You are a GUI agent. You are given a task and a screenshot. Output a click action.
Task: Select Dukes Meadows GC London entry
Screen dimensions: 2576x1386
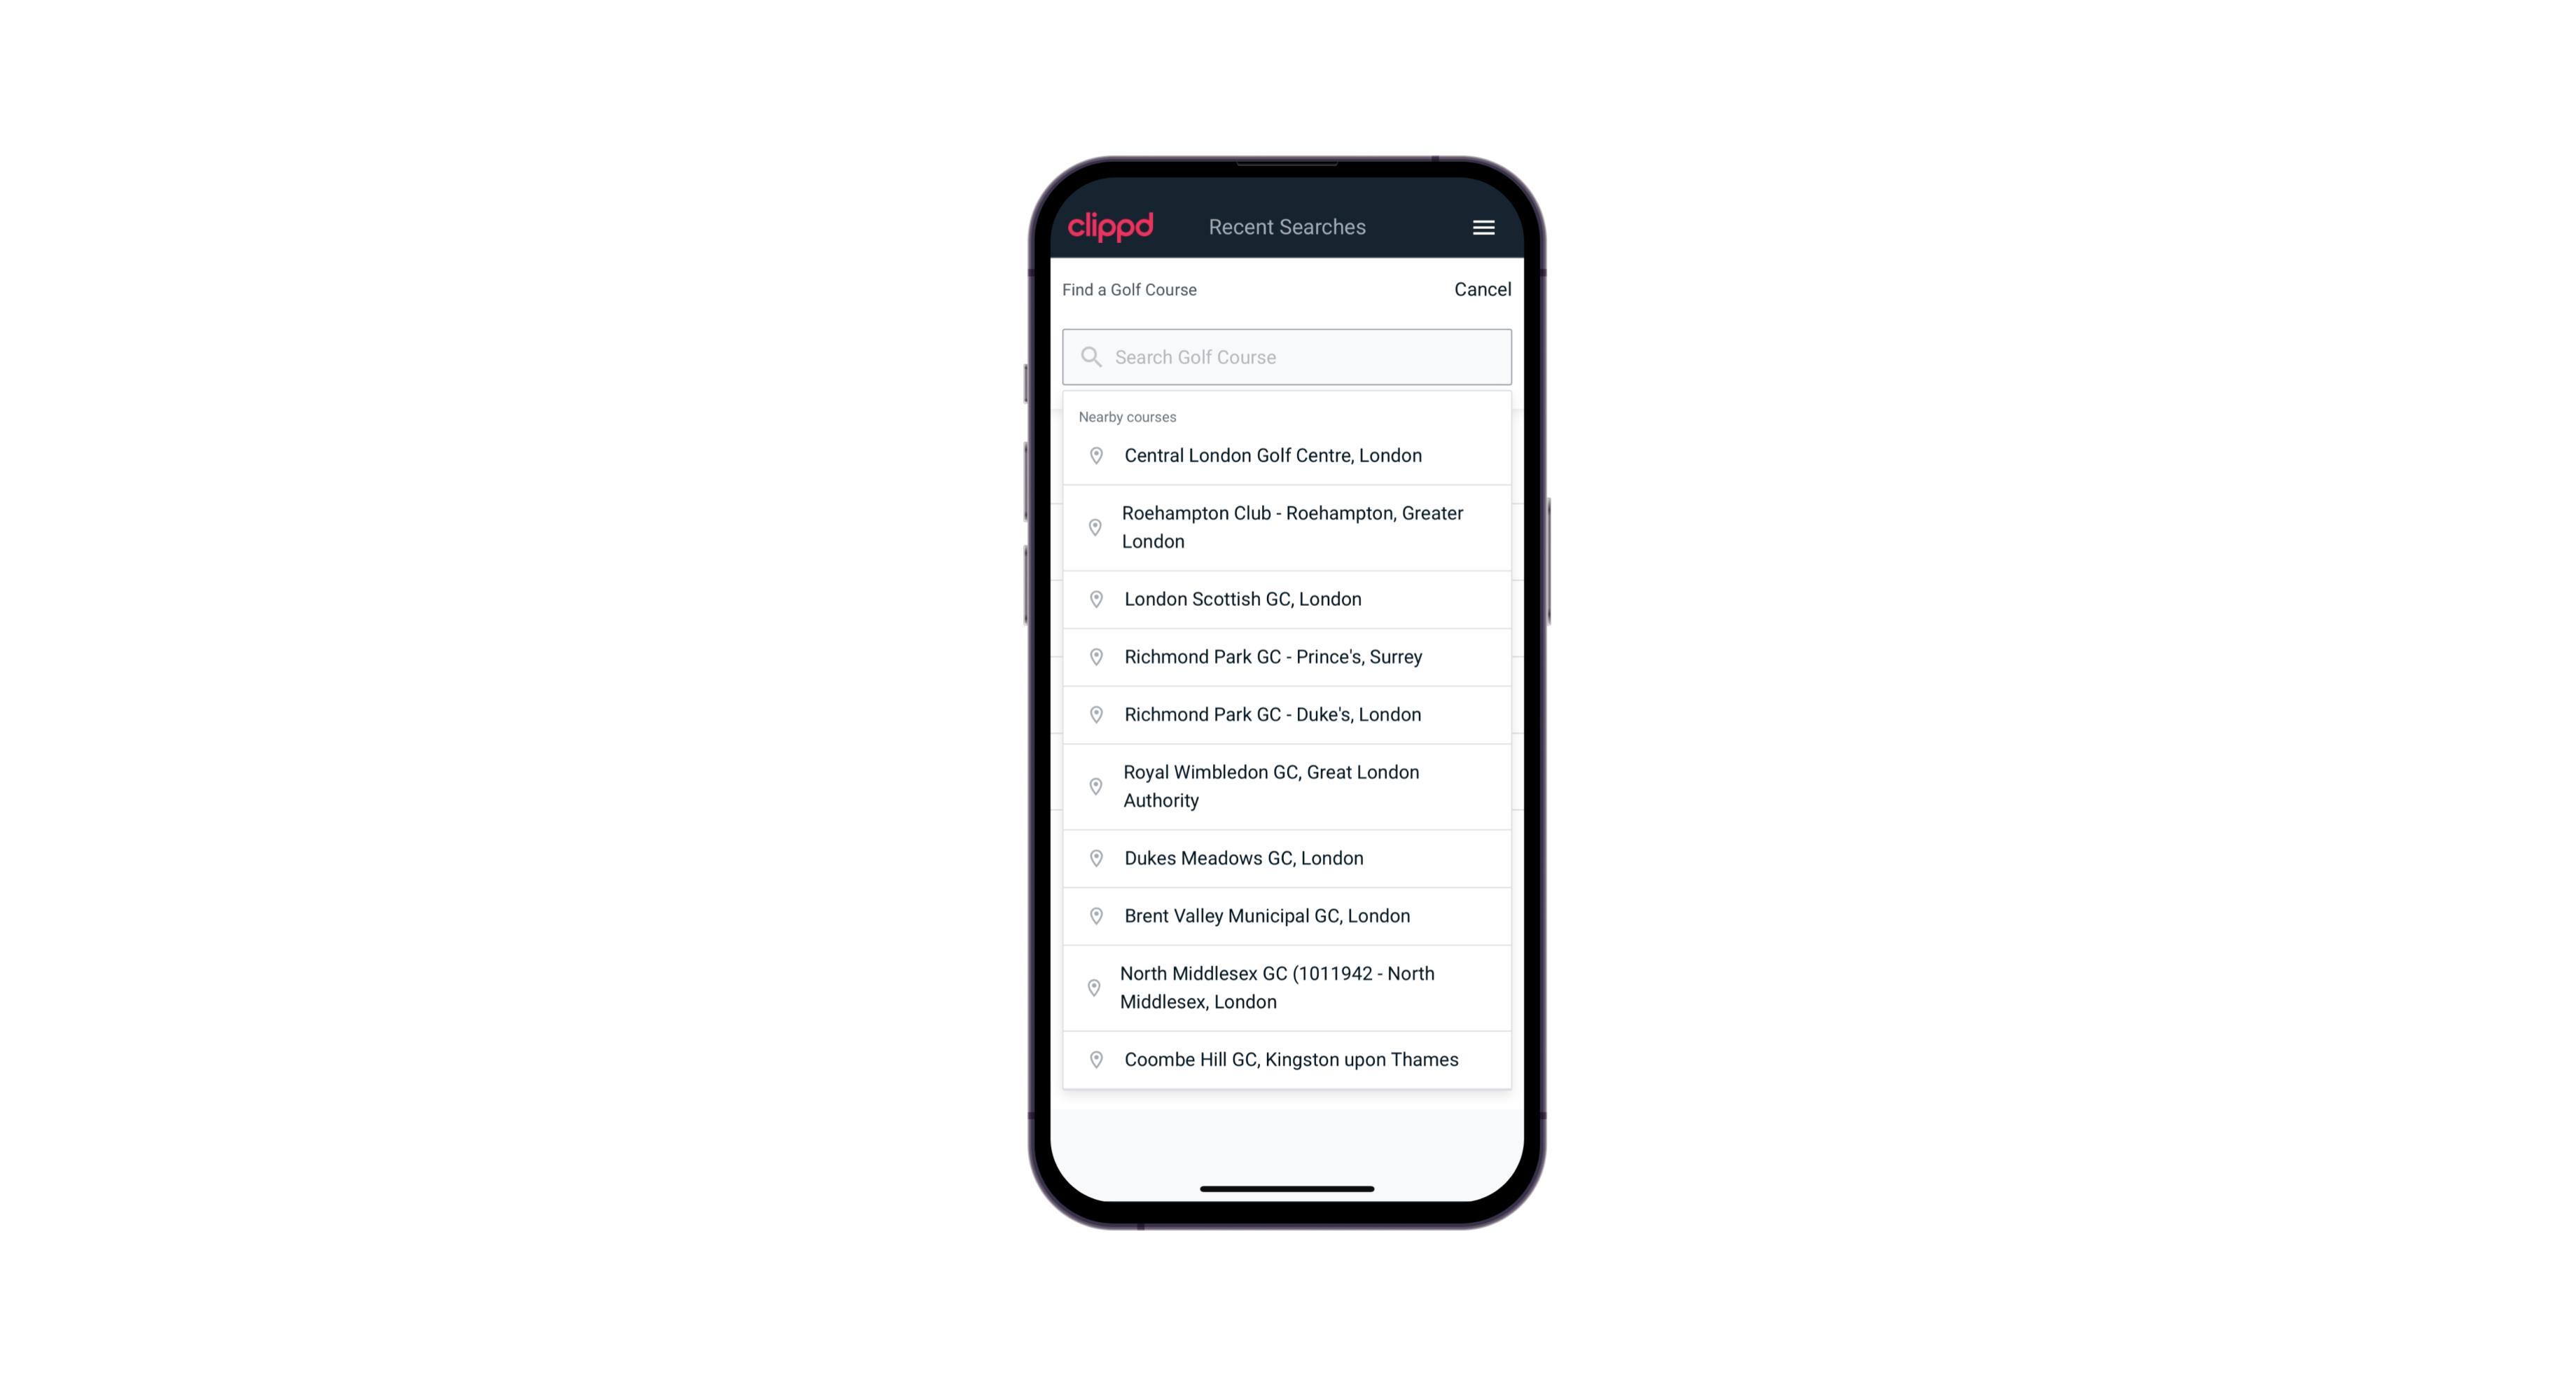(x=1287, y=857)
